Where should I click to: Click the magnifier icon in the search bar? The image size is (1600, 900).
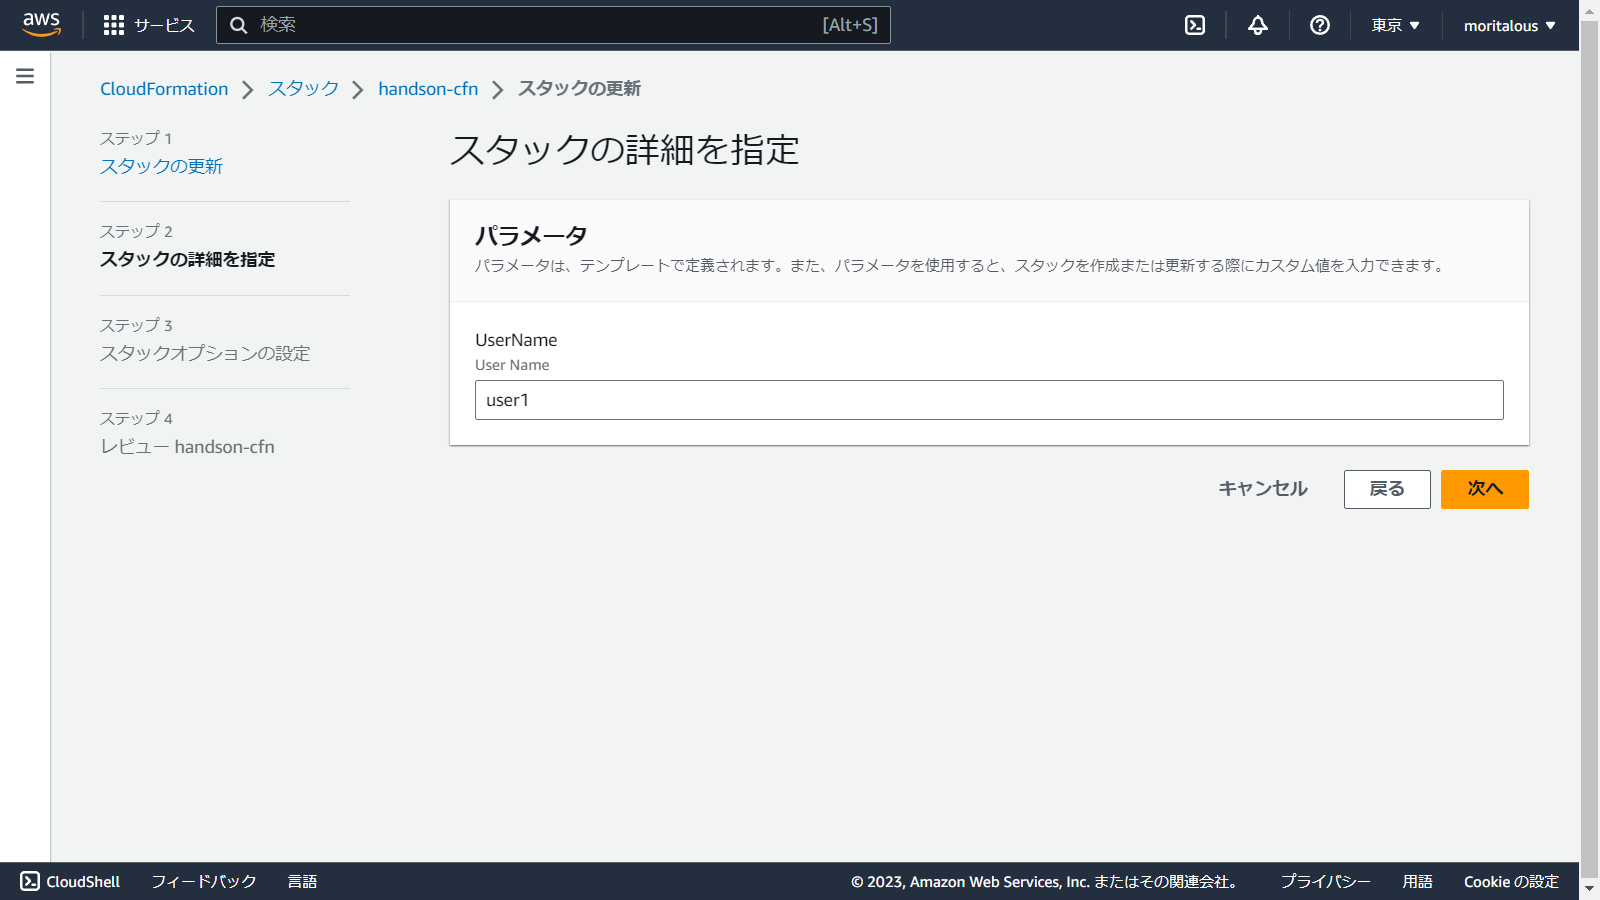click(239, 25)
